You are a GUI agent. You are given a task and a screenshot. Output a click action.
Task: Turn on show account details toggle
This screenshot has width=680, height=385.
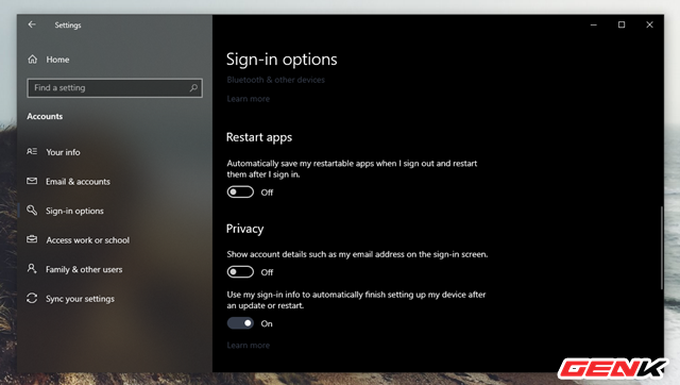tap(240, 272)
